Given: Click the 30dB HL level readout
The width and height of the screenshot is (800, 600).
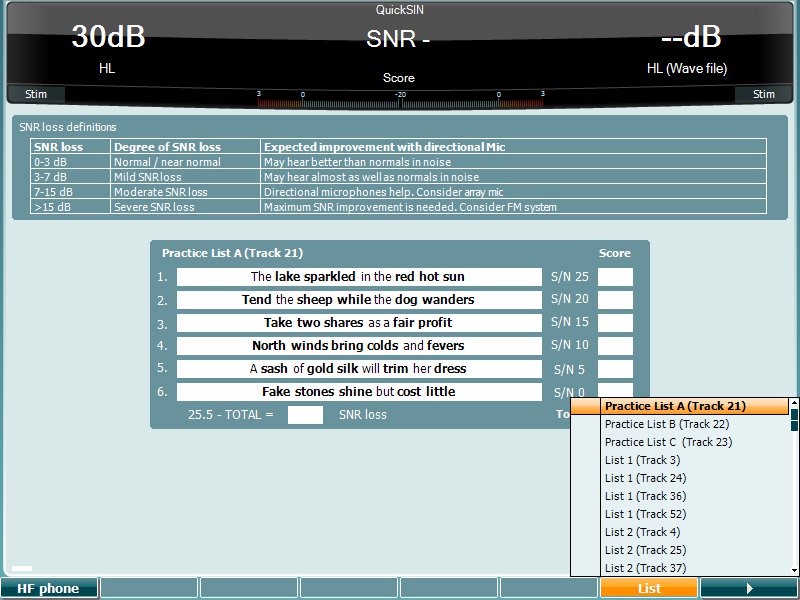Looking at the screenshot, I should coord(108,47).
